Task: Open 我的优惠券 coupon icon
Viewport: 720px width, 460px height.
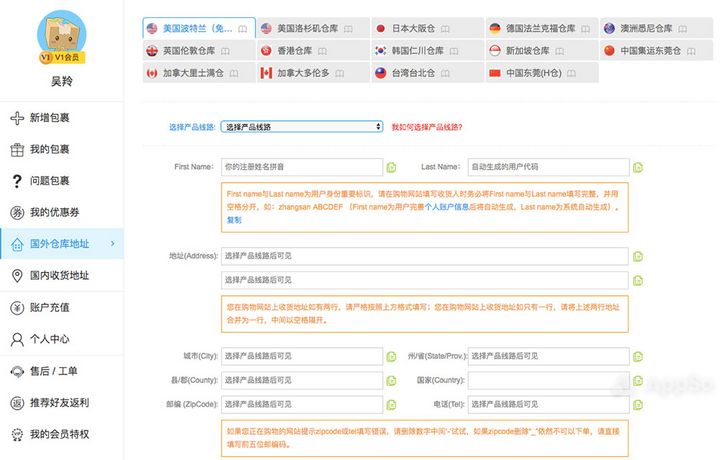Action: (x=17, y=213)
